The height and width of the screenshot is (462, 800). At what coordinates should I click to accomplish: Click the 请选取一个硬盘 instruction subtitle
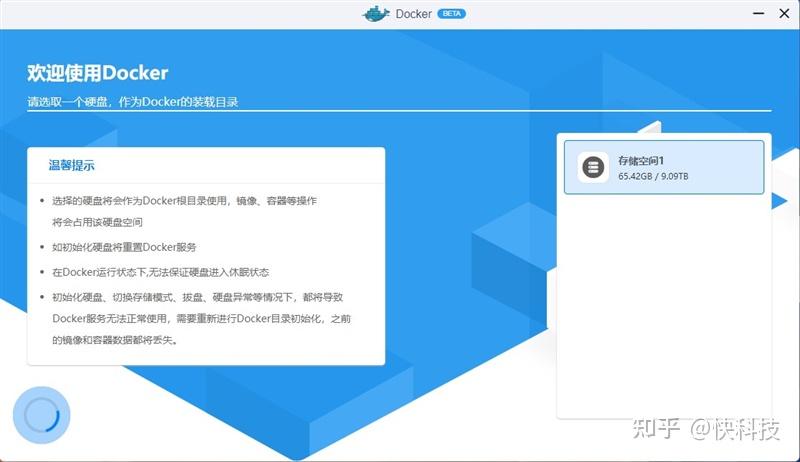(x=133, y=102)
